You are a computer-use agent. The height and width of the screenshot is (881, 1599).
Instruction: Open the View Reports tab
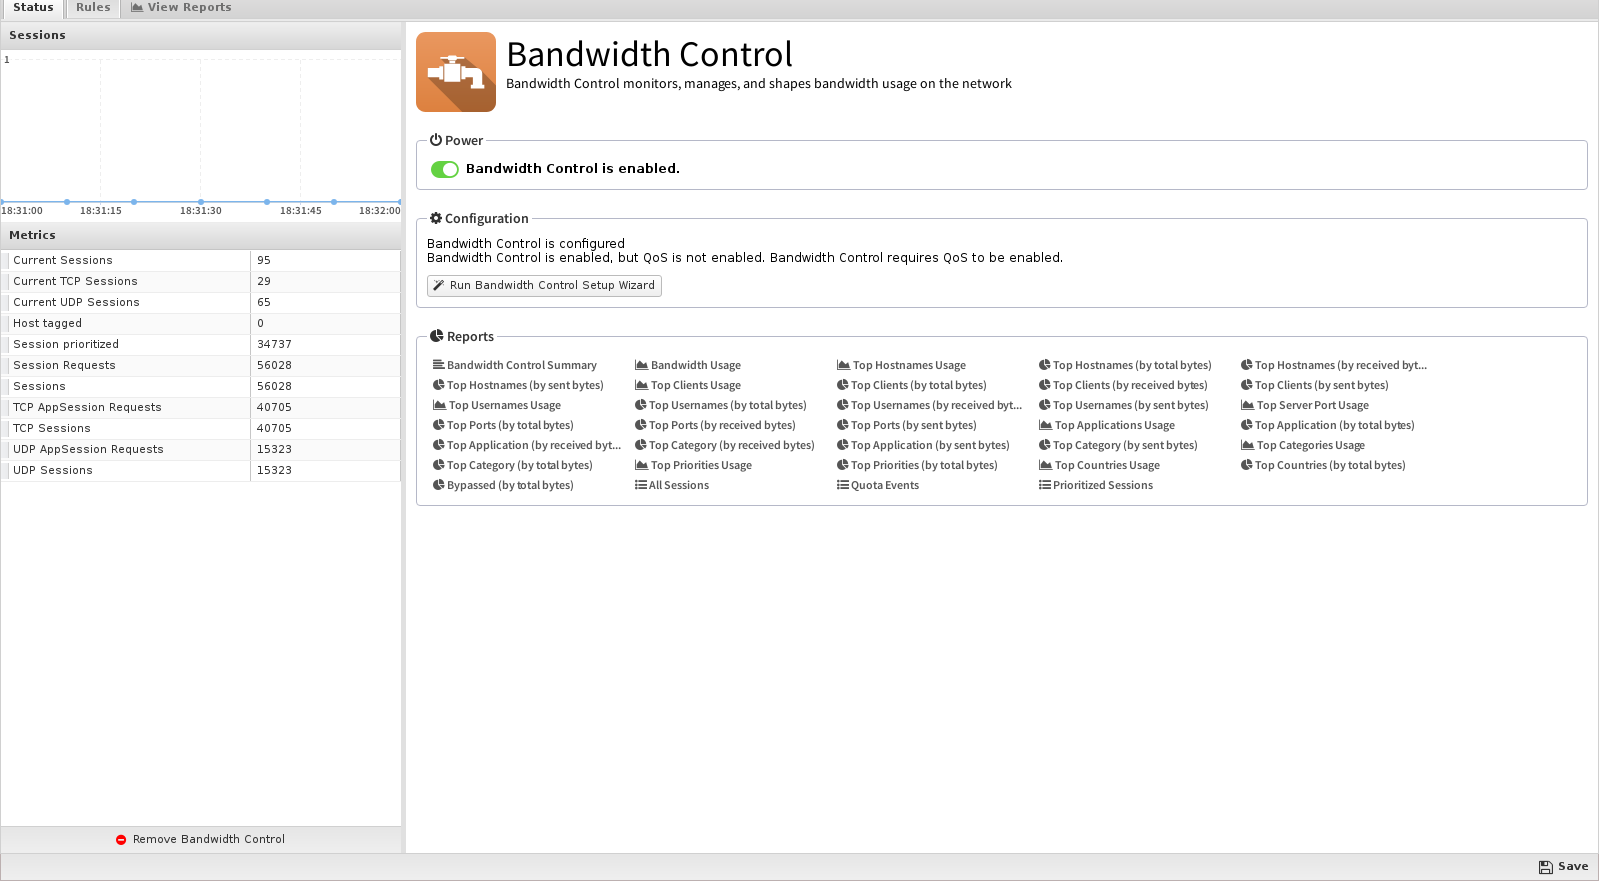[x=181, y=8]
